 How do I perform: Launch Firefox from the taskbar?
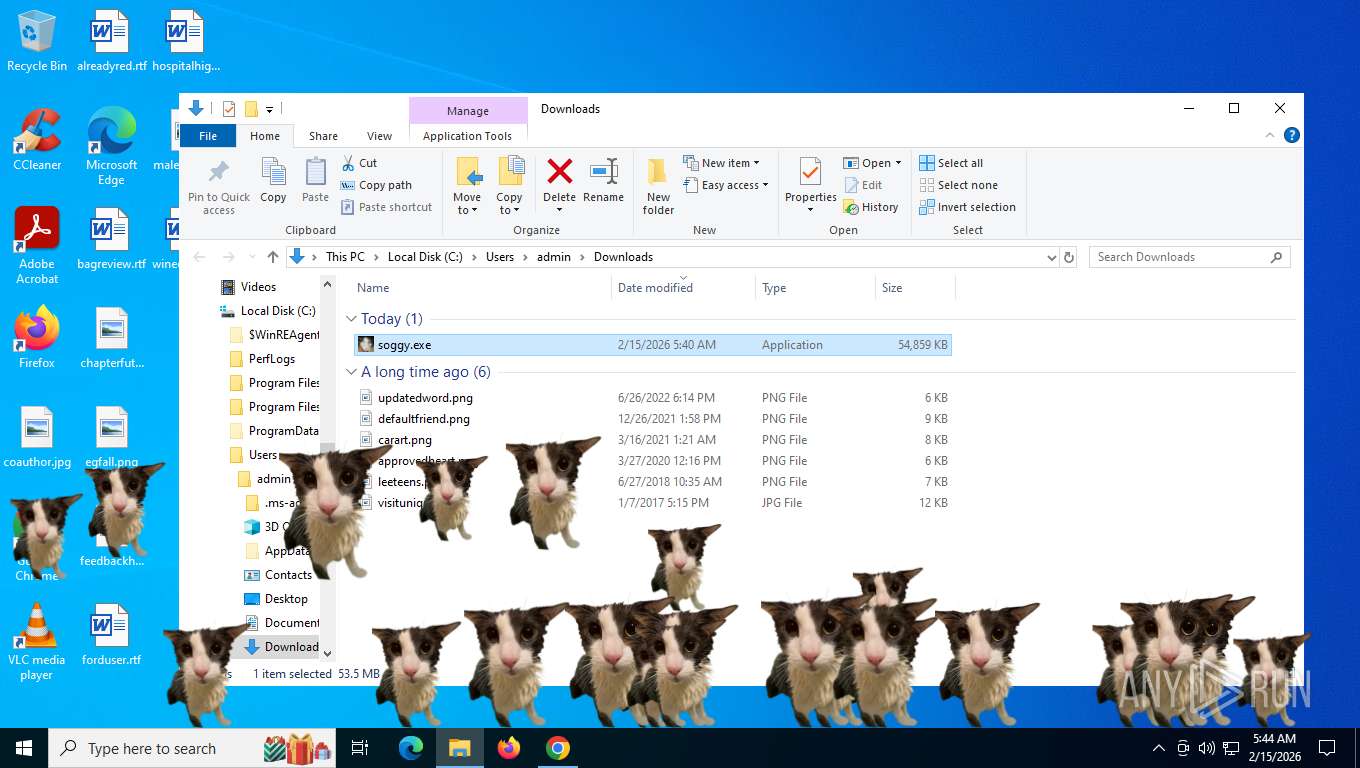509,748
